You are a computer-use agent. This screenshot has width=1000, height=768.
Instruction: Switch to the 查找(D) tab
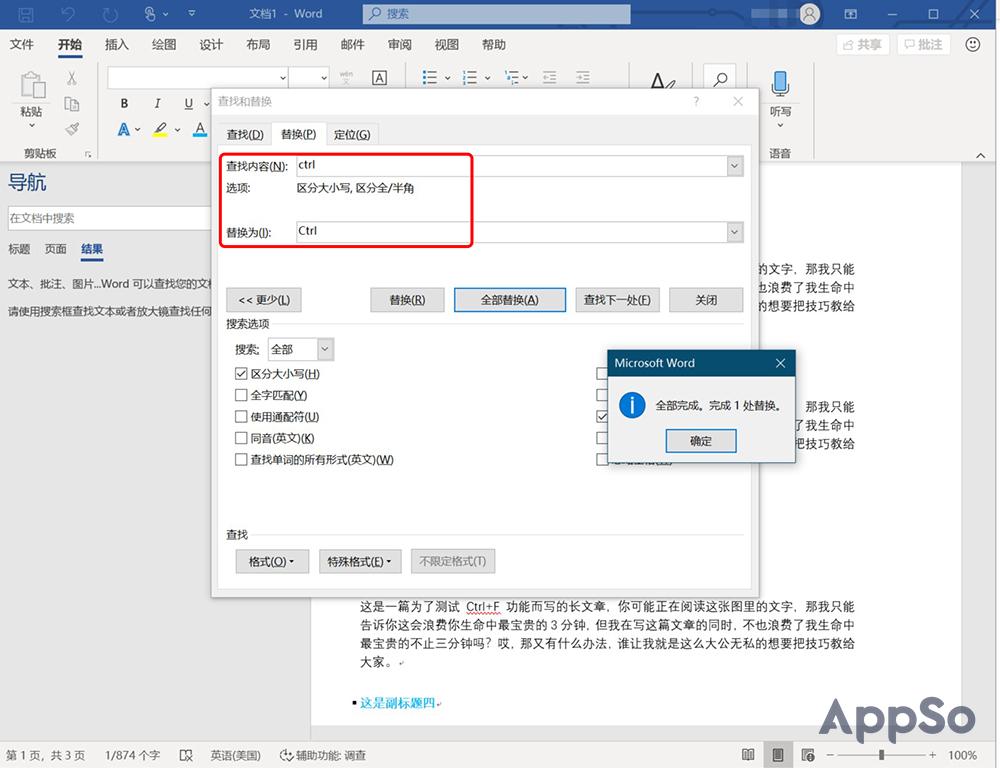pos(245,135)
